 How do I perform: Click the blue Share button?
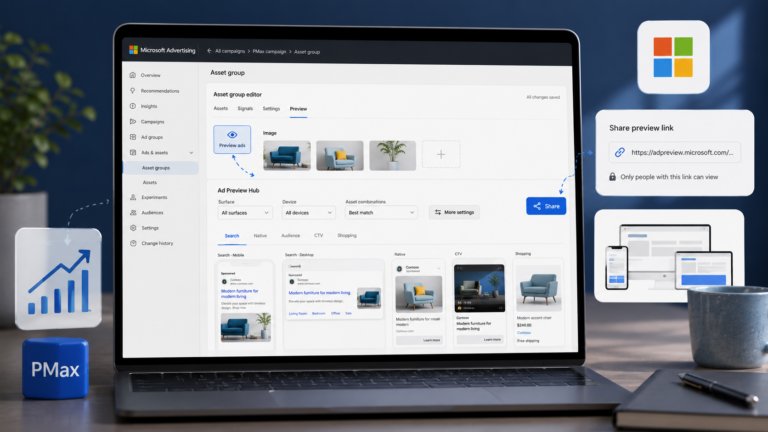tap(546, 206)
